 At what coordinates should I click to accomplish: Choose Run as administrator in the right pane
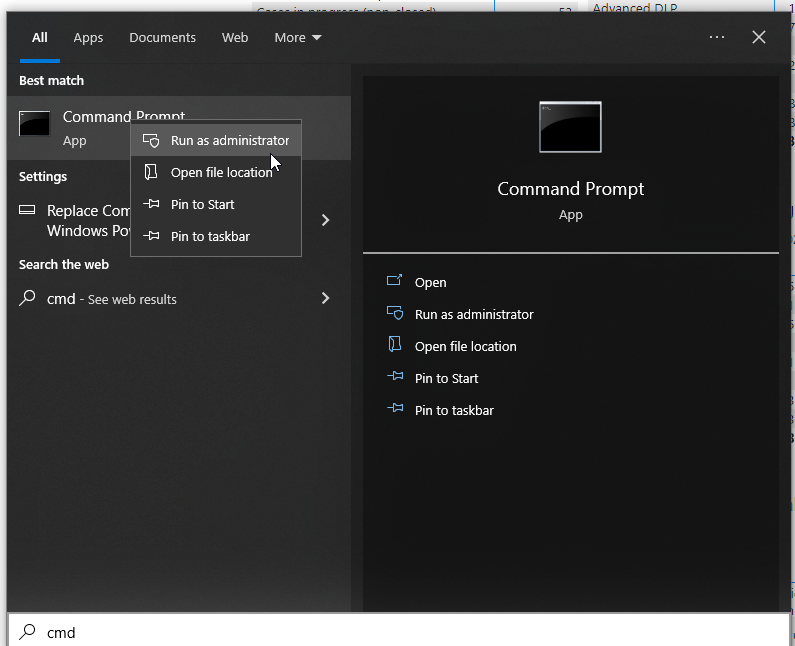pos(474,314)
